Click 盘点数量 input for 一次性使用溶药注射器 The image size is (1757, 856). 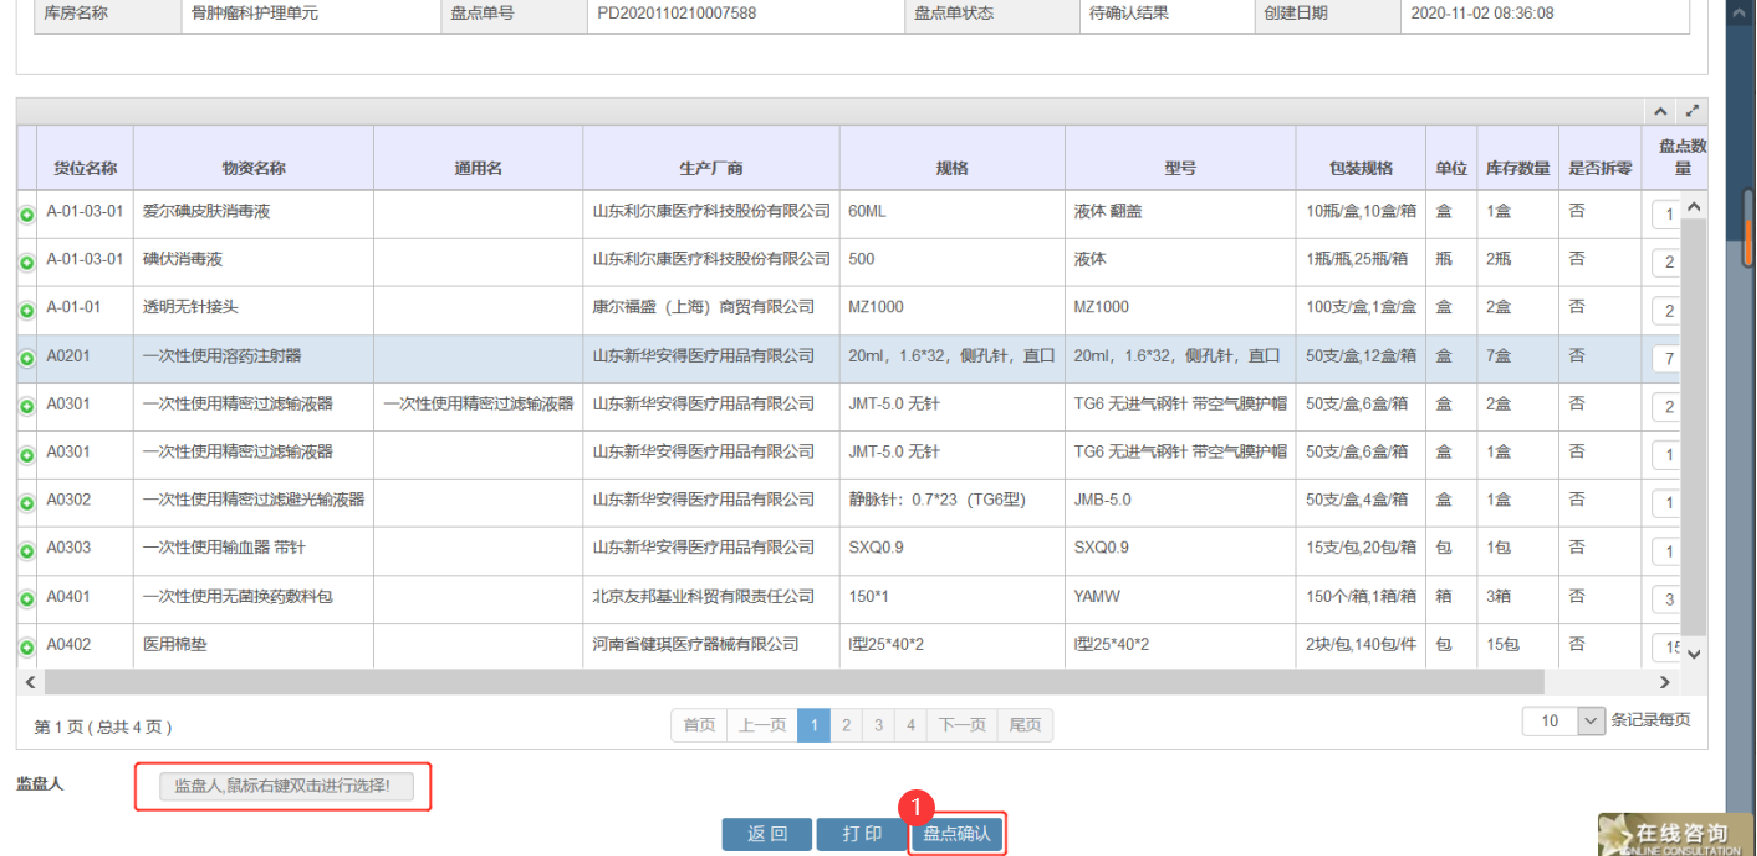(1667, 359)
